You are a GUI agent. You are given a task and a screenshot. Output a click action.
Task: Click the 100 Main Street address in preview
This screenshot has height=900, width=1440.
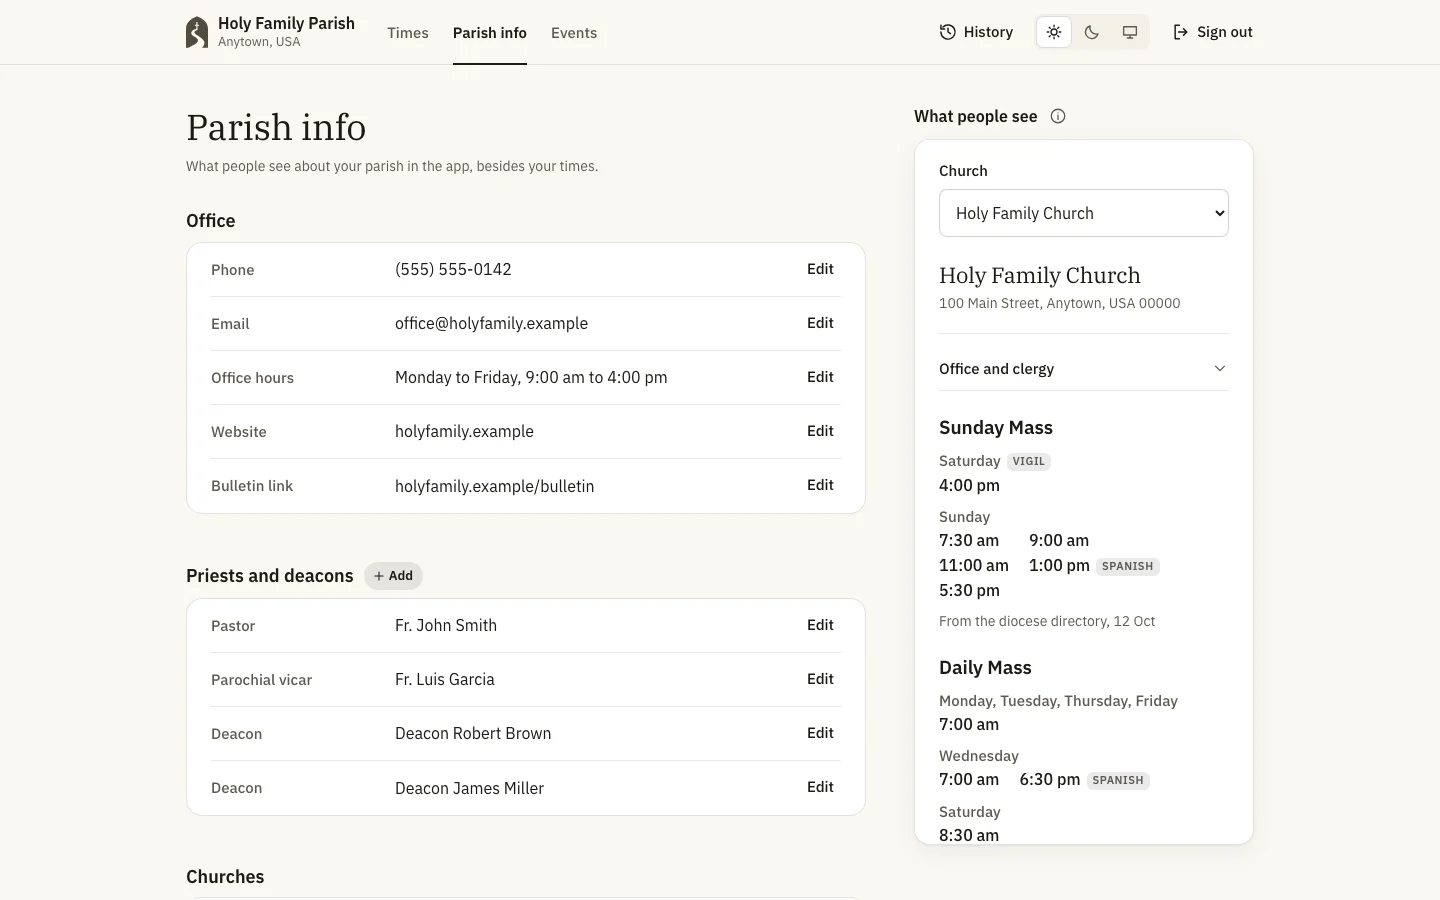pyautogui.click(x=1059, y=303)
